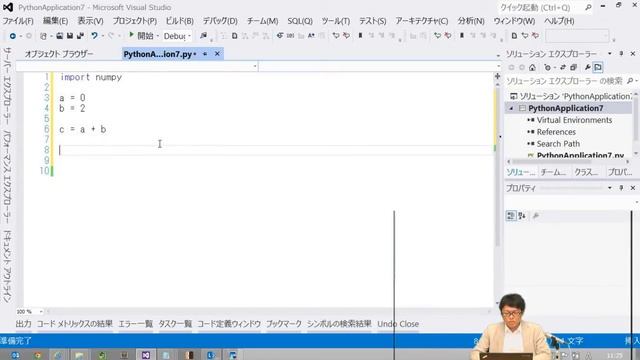Switch to the クラス... panel tab
Screen dimensions: 640x360
pyautogui.click(x=586, y=172)
